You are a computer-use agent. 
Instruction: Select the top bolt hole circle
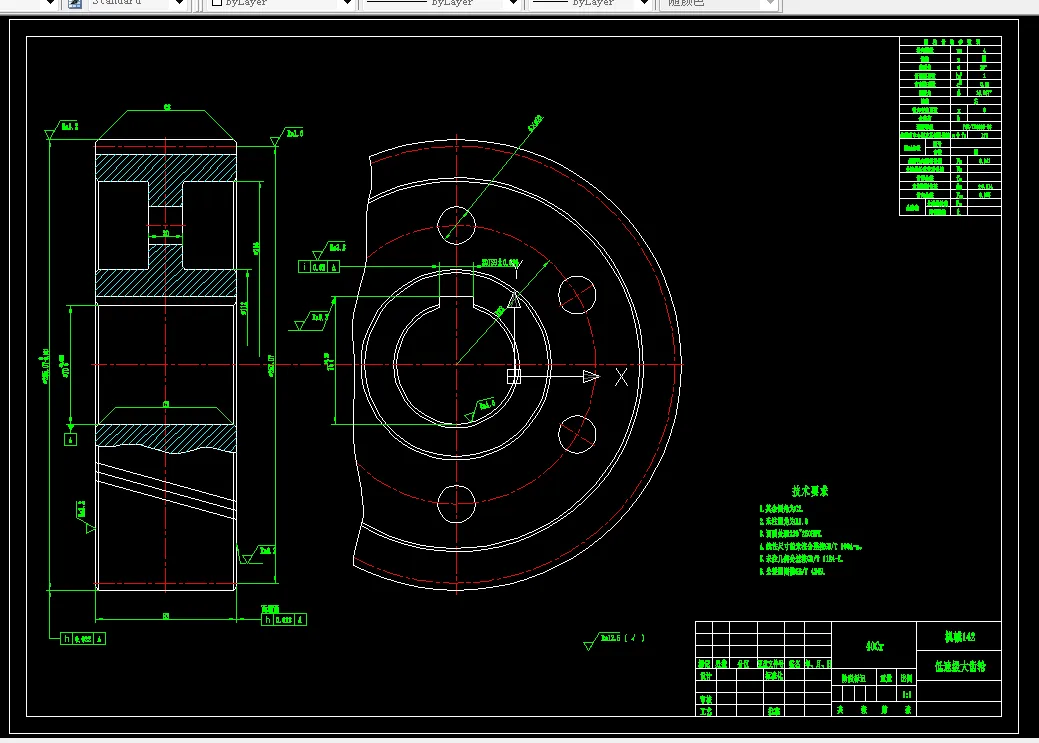(x=456, y=225)
